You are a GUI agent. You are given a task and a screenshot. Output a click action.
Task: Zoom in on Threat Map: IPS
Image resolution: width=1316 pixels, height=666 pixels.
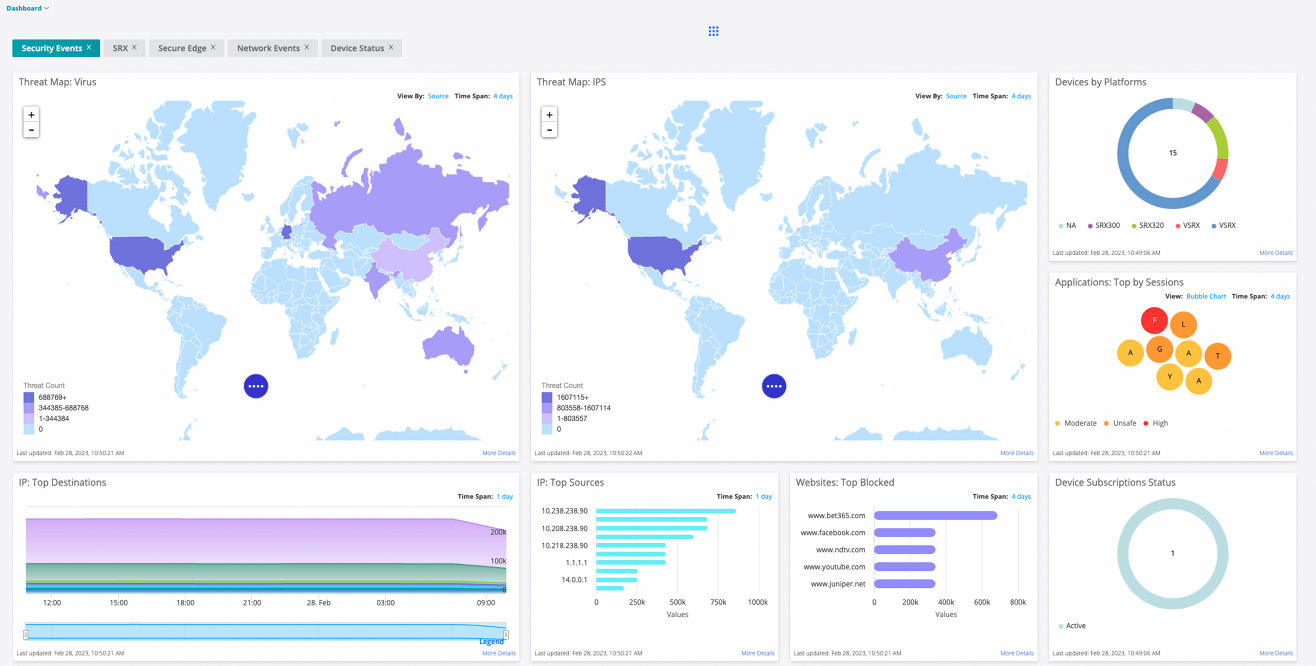[x=549, y=115]
